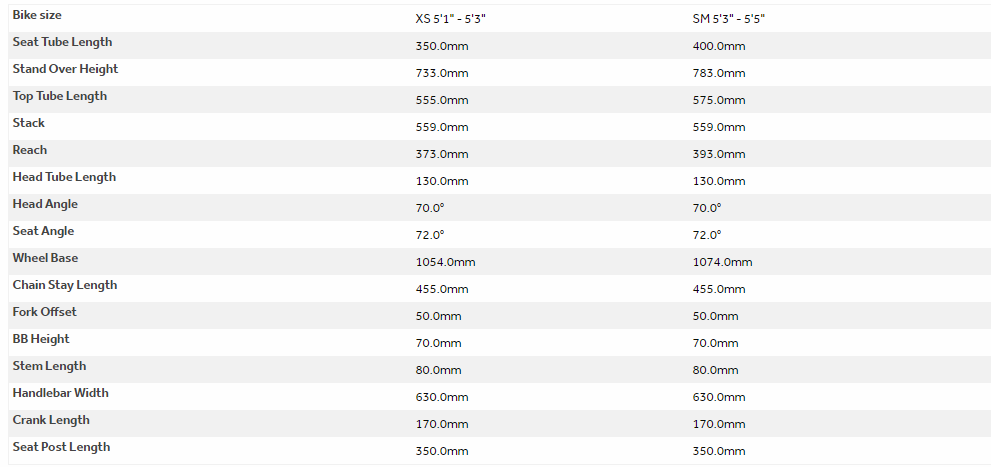Click the Top Tube Length label

pos(59,96)
